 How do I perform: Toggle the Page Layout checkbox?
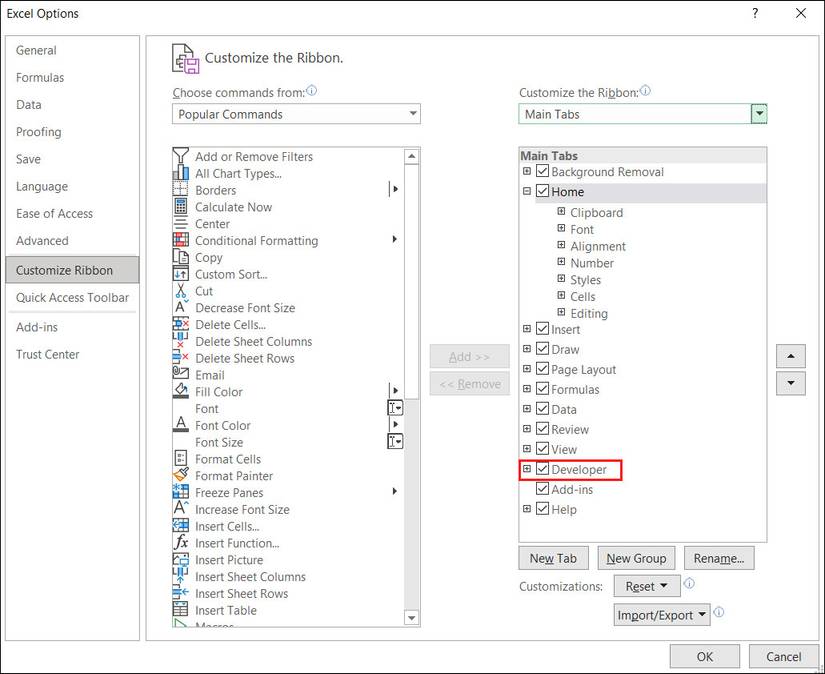click(x=542, y=369)
